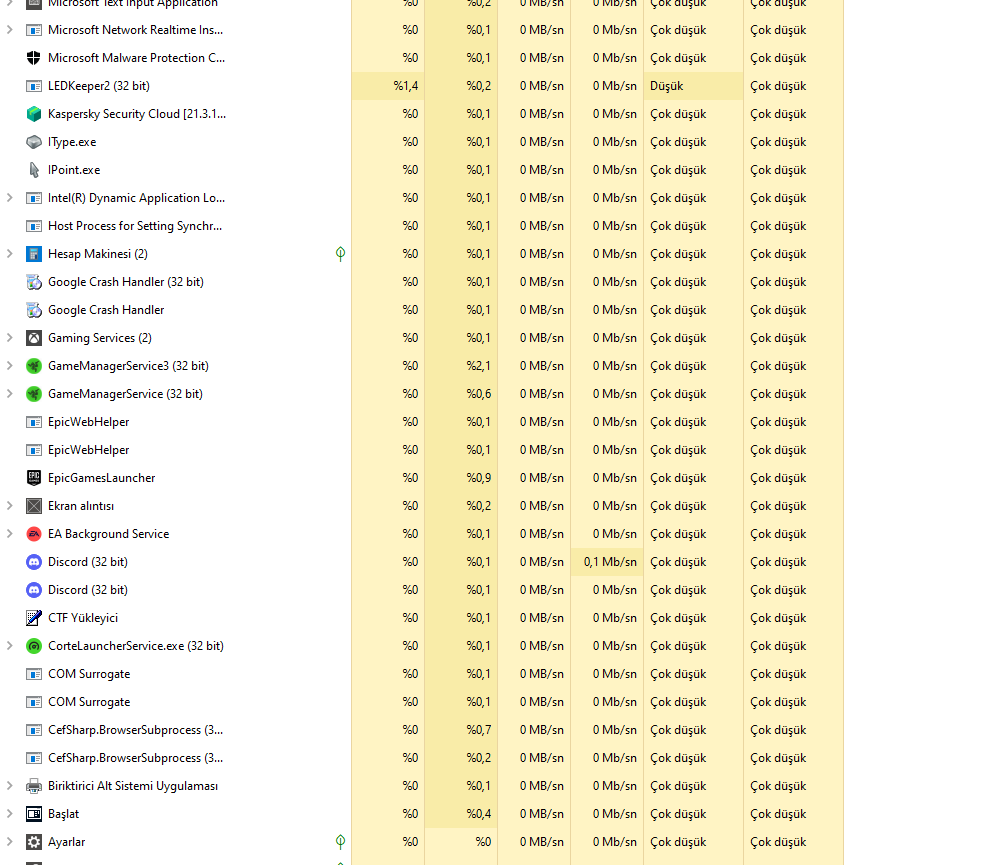Expand the GameManagerService (32 bit) group
Viewport: 994px width, 865px height.
coord(10,394)
